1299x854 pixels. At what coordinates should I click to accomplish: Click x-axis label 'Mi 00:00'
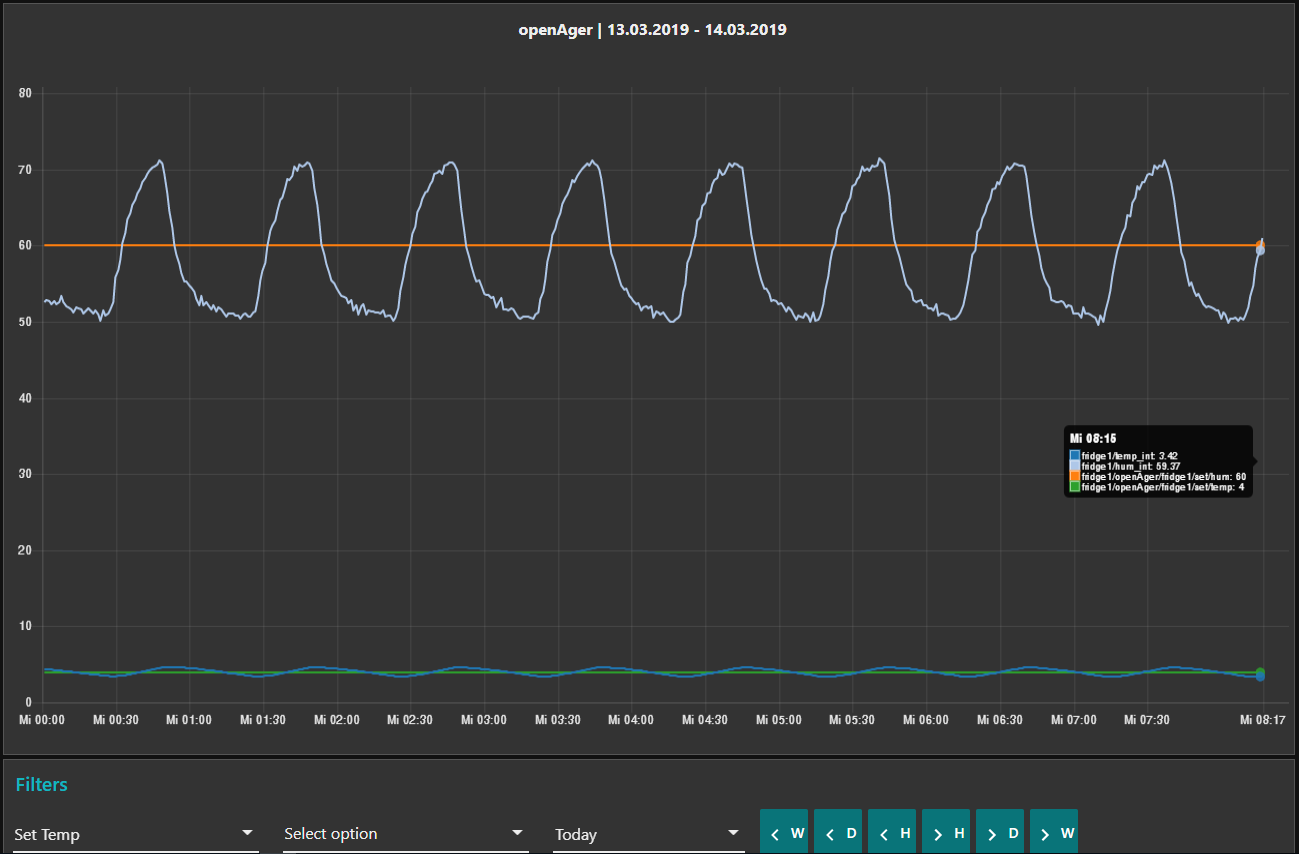click(x=43, y=719)
